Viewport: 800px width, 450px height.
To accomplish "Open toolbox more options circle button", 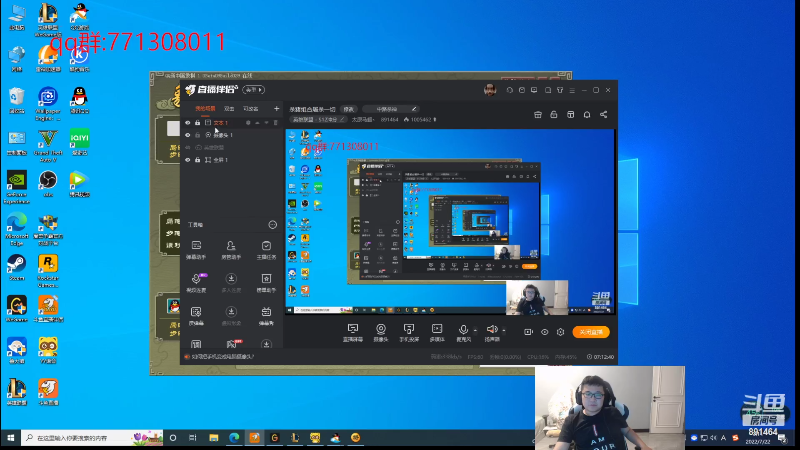I will coord(272,224).
